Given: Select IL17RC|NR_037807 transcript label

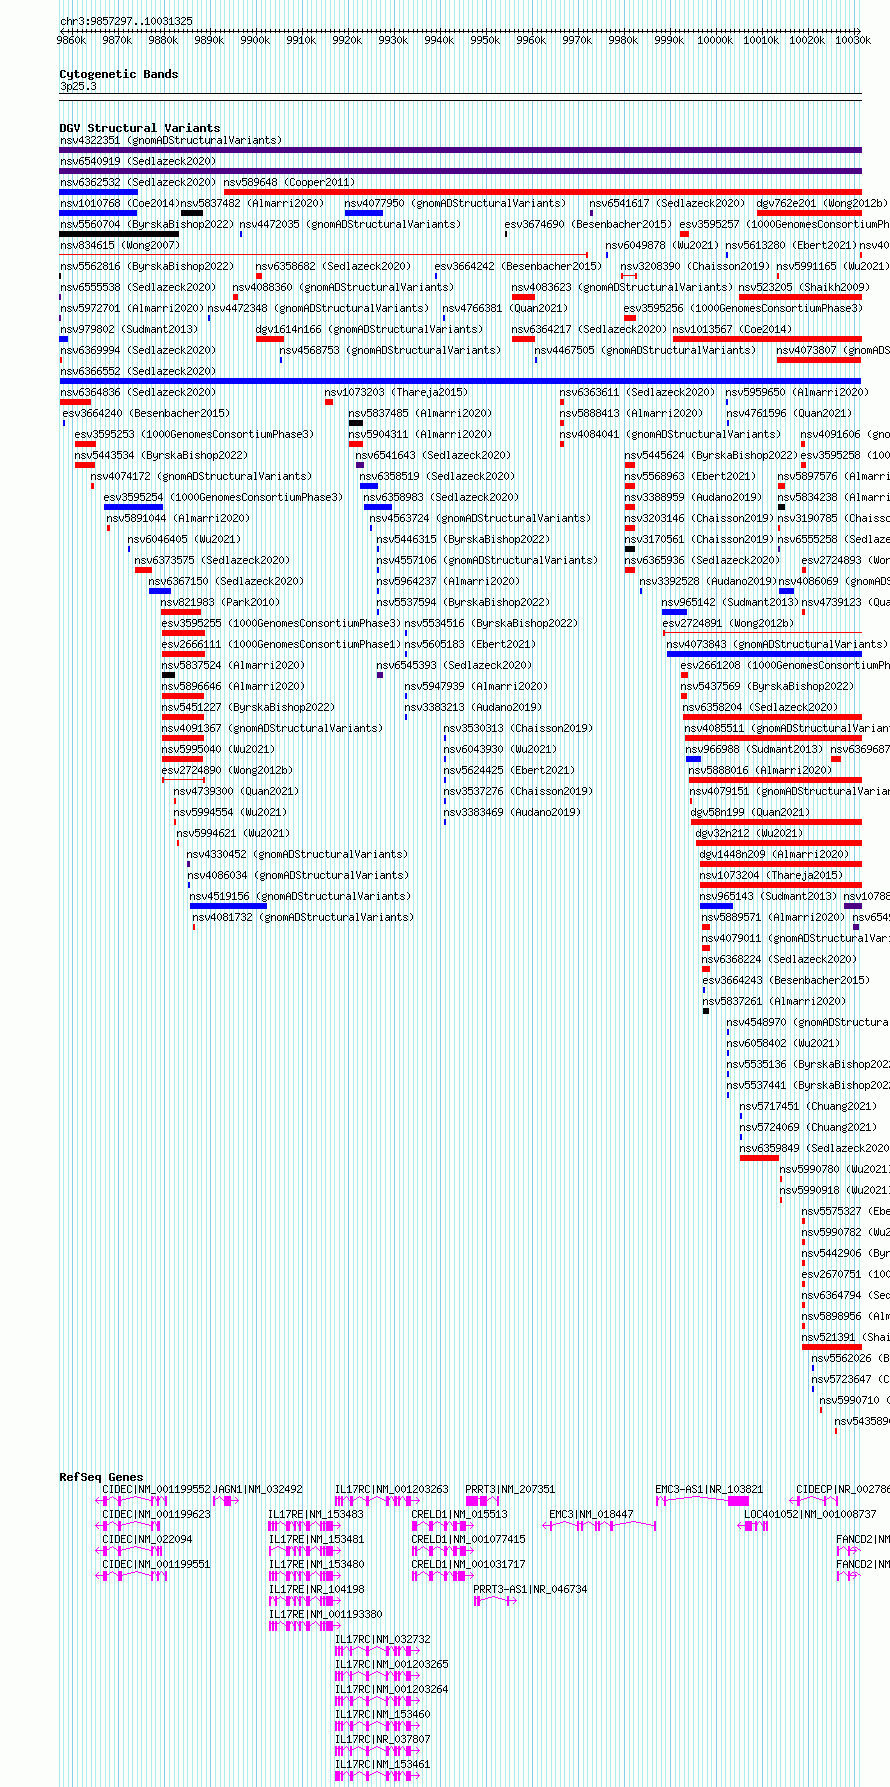Looking at the screenshot, I should (382, 1739).
